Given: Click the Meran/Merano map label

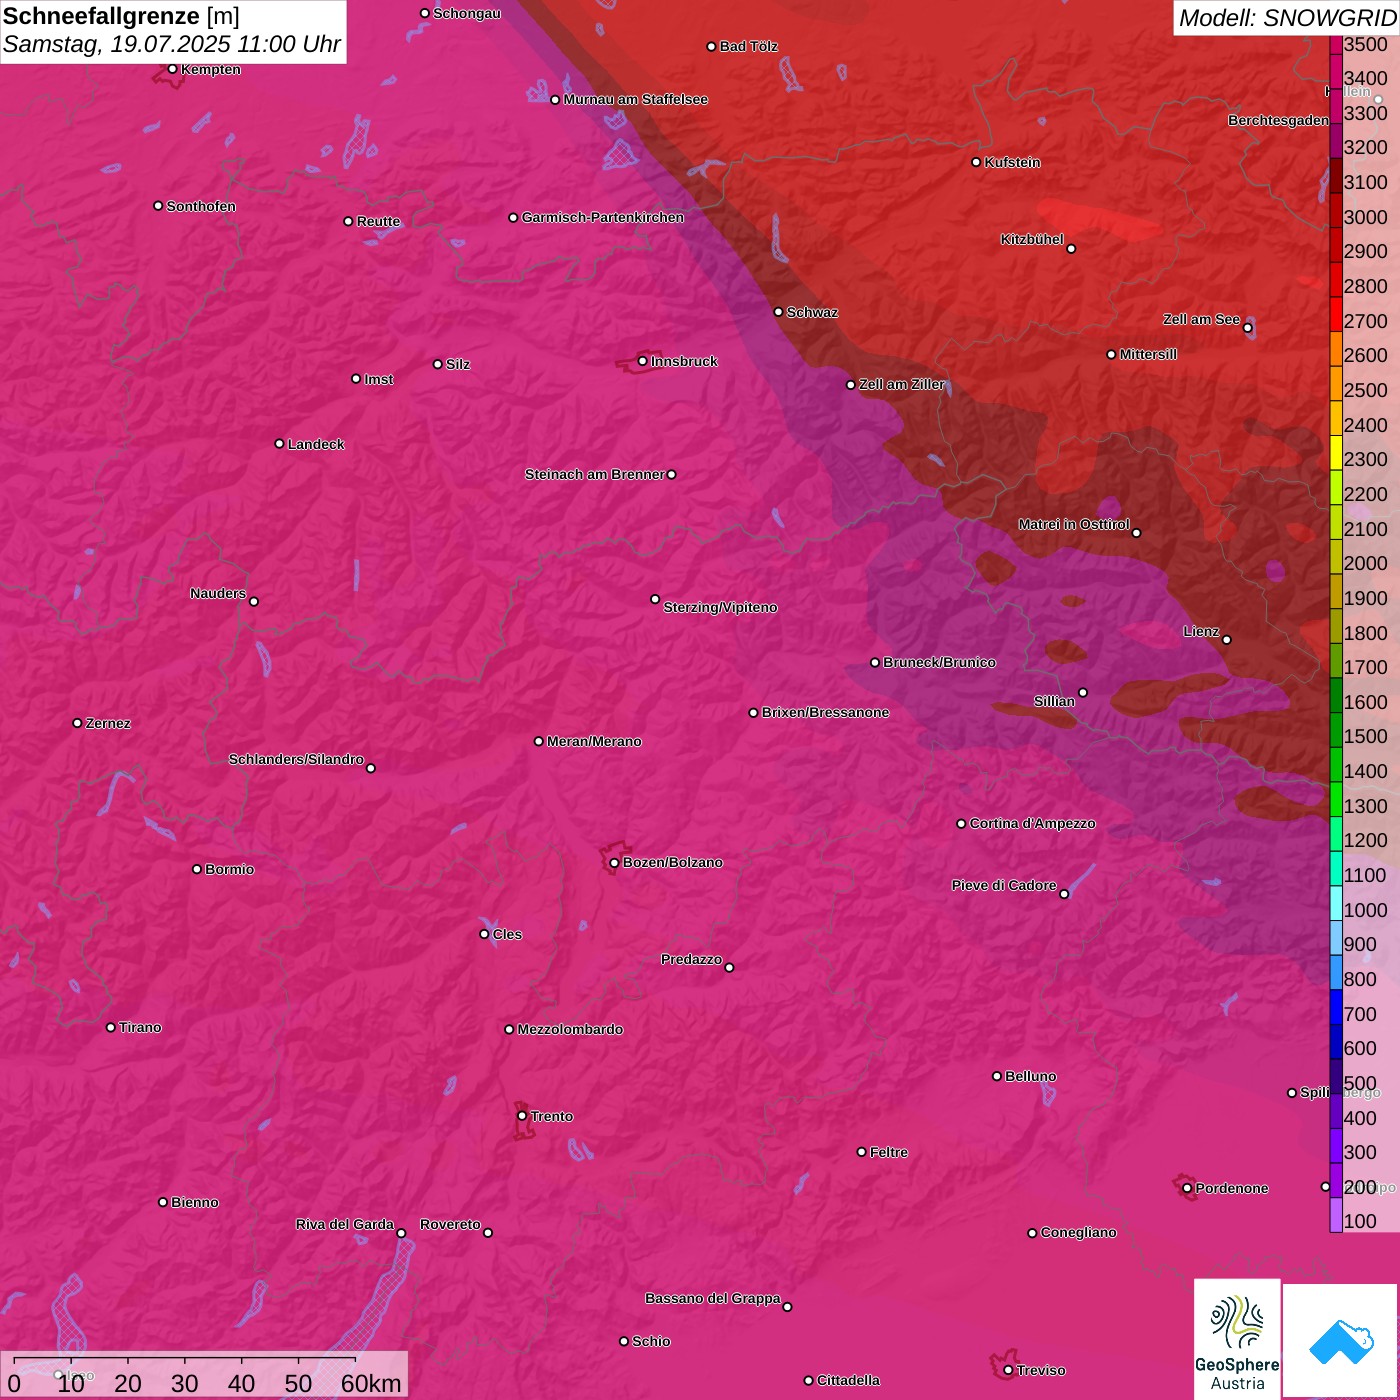Looking at the screenshot, I should [x=594, y=741].
